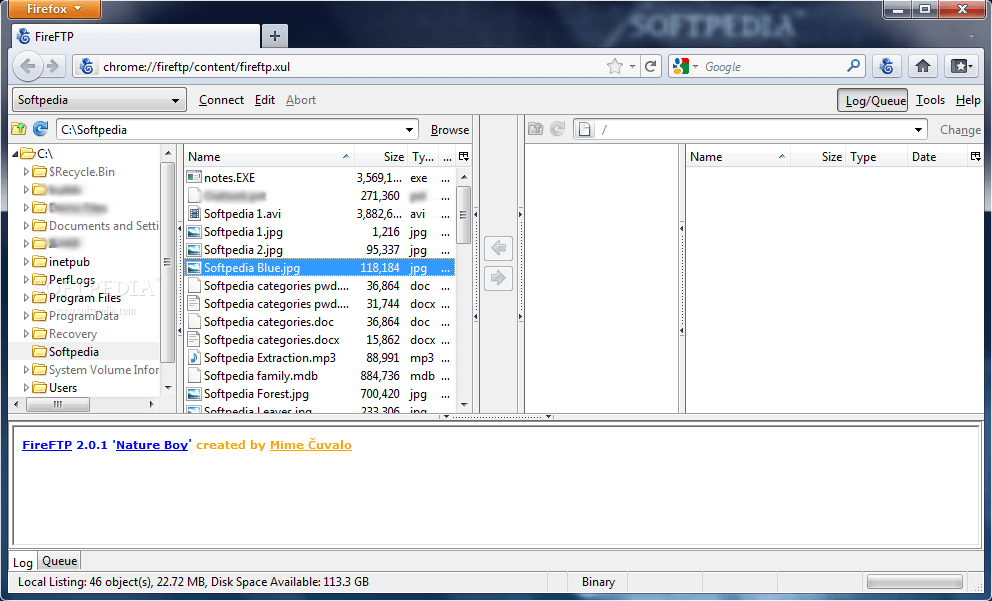Click the Softpedia 1.avi video icon
992x601 pixels.
(x=194, y=214)
